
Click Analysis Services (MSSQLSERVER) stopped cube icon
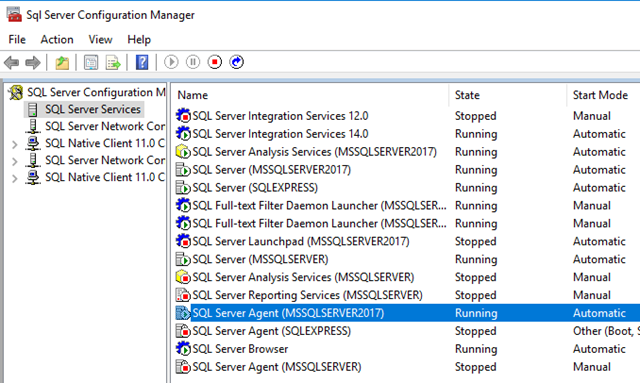(183, 277)
